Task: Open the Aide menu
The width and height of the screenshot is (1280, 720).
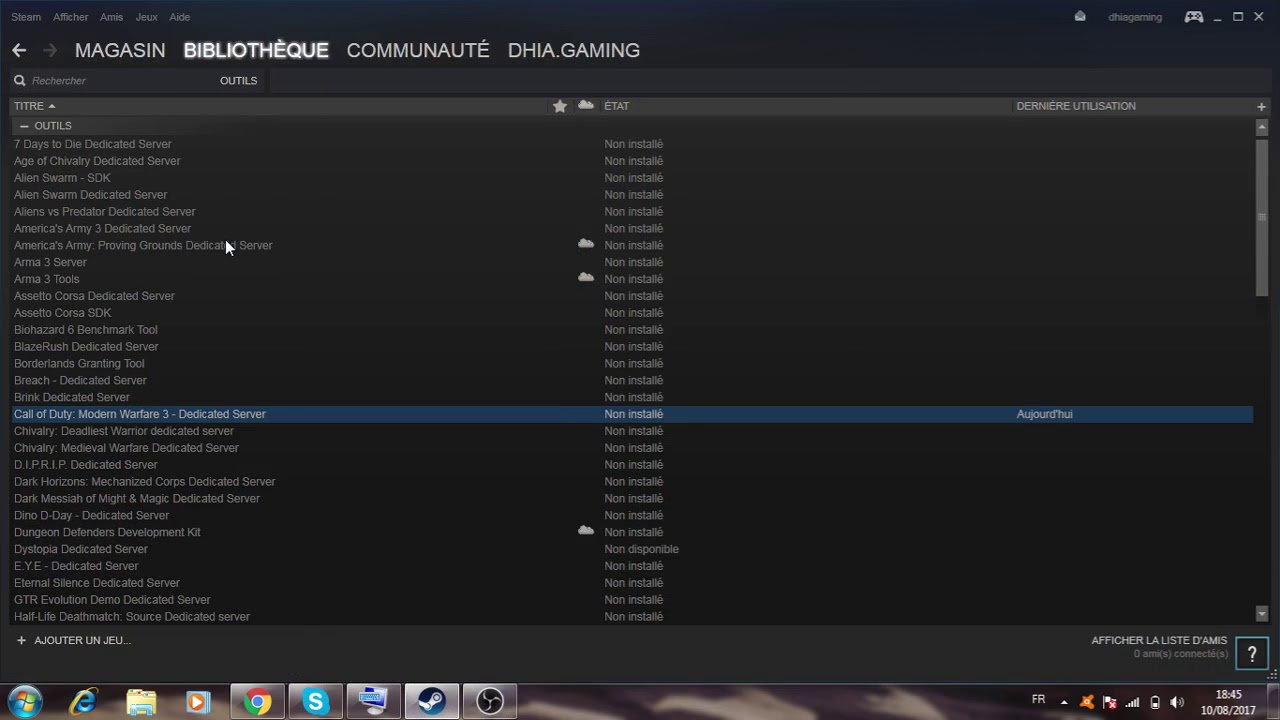Action: coord(180,17)
